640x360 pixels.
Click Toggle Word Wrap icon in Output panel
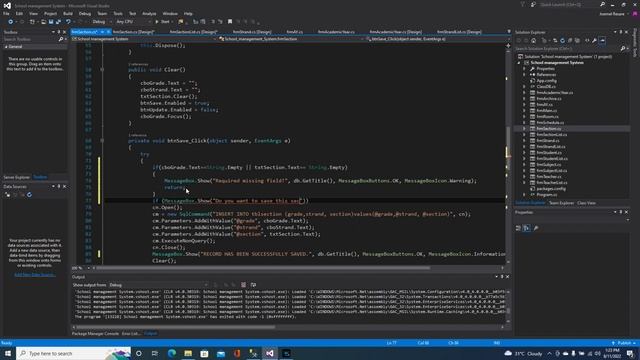tap(253, 285)
